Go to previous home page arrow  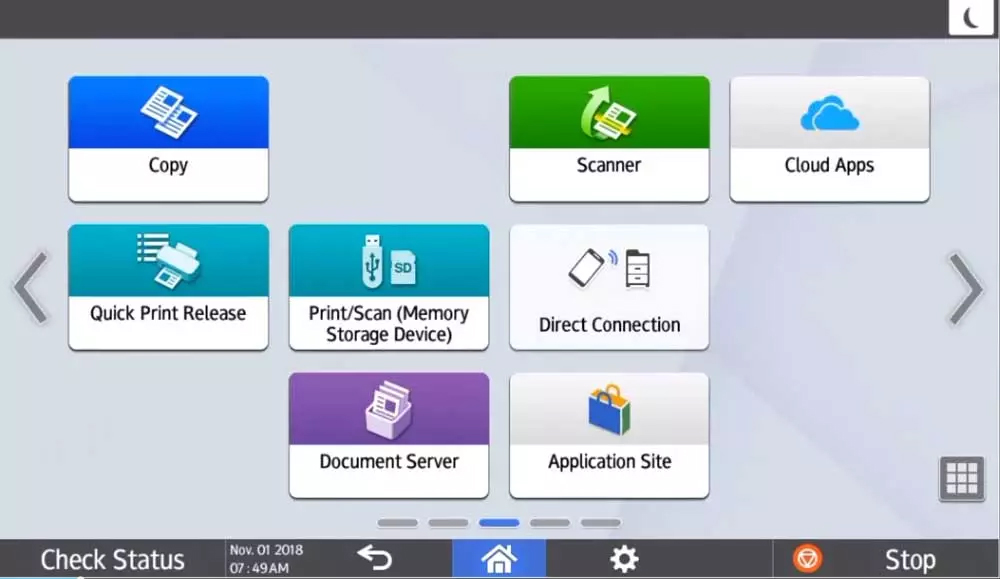31,288
